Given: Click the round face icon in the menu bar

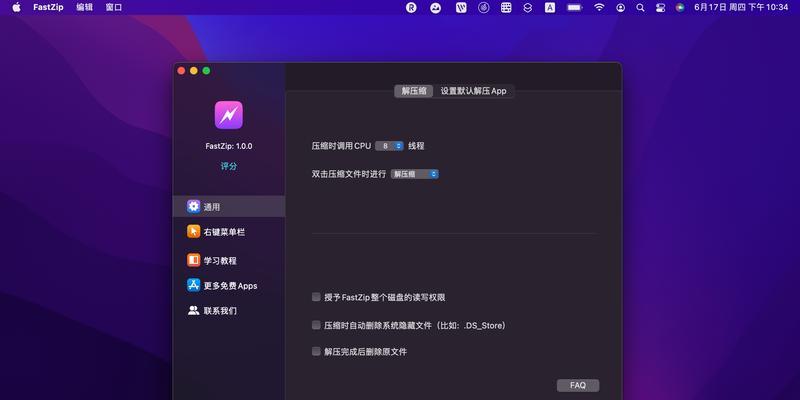Looking at the screenshot, I should pyautogui.click(x=435, y=8).
